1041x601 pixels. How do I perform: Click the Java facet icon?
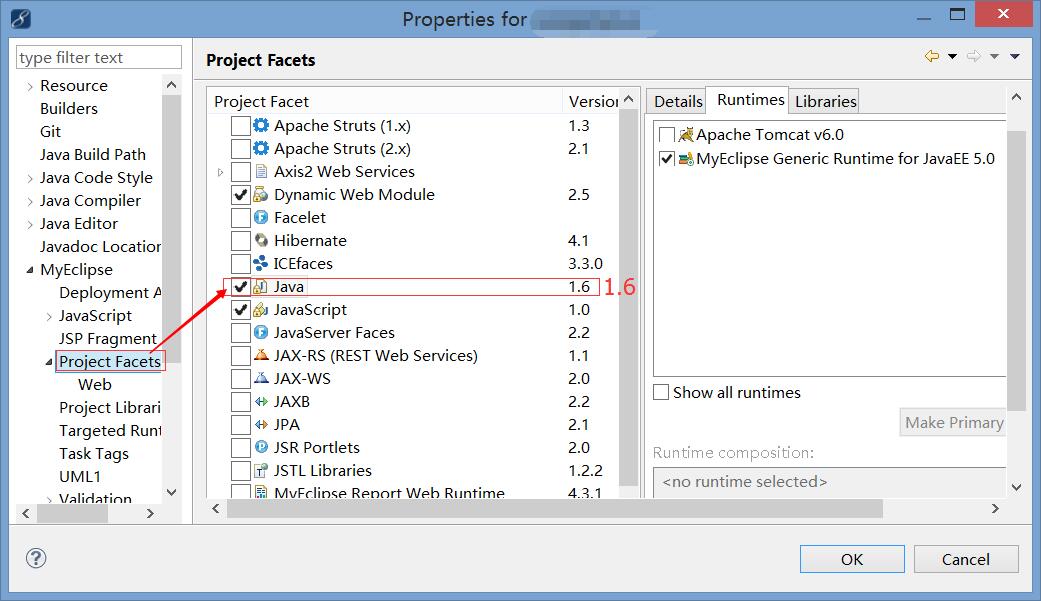pyautogui.click(x=261, y=287)
